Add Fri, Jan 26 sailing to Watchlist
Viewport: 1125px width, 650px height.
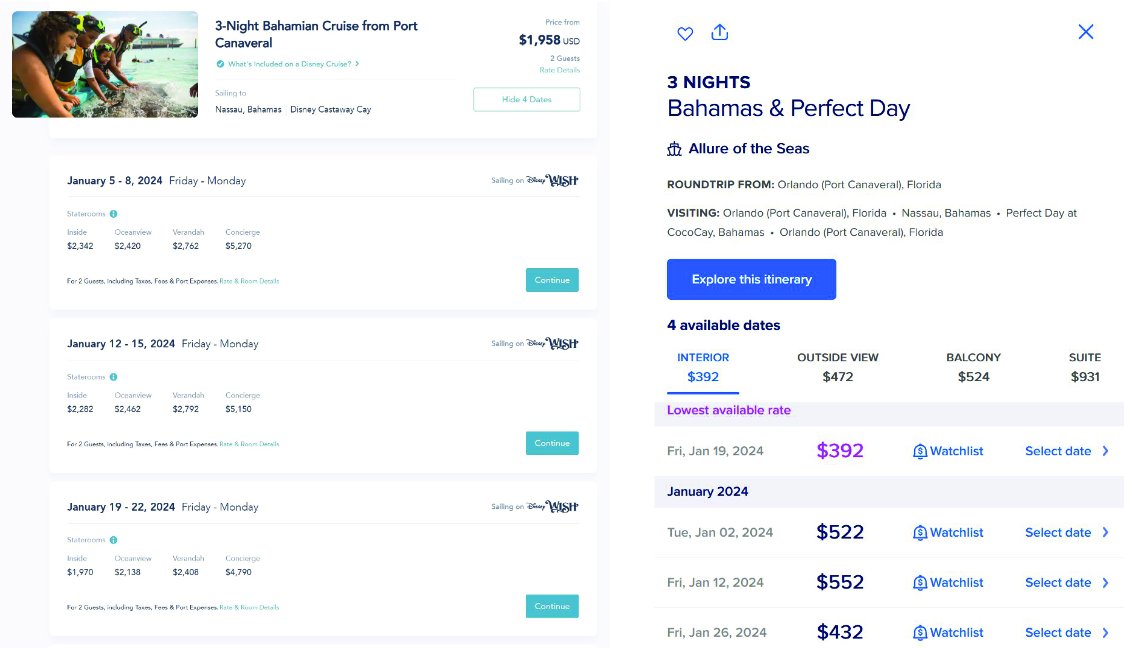948,633
